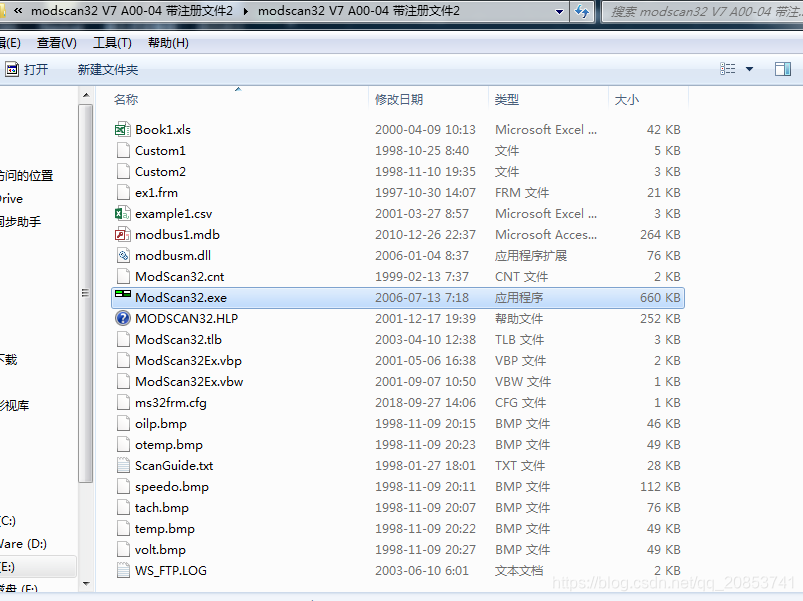This screenshot has height=601, width=803.
Task: Click the ModScan32.cnt file icon
Action: [x=122, y=276]
